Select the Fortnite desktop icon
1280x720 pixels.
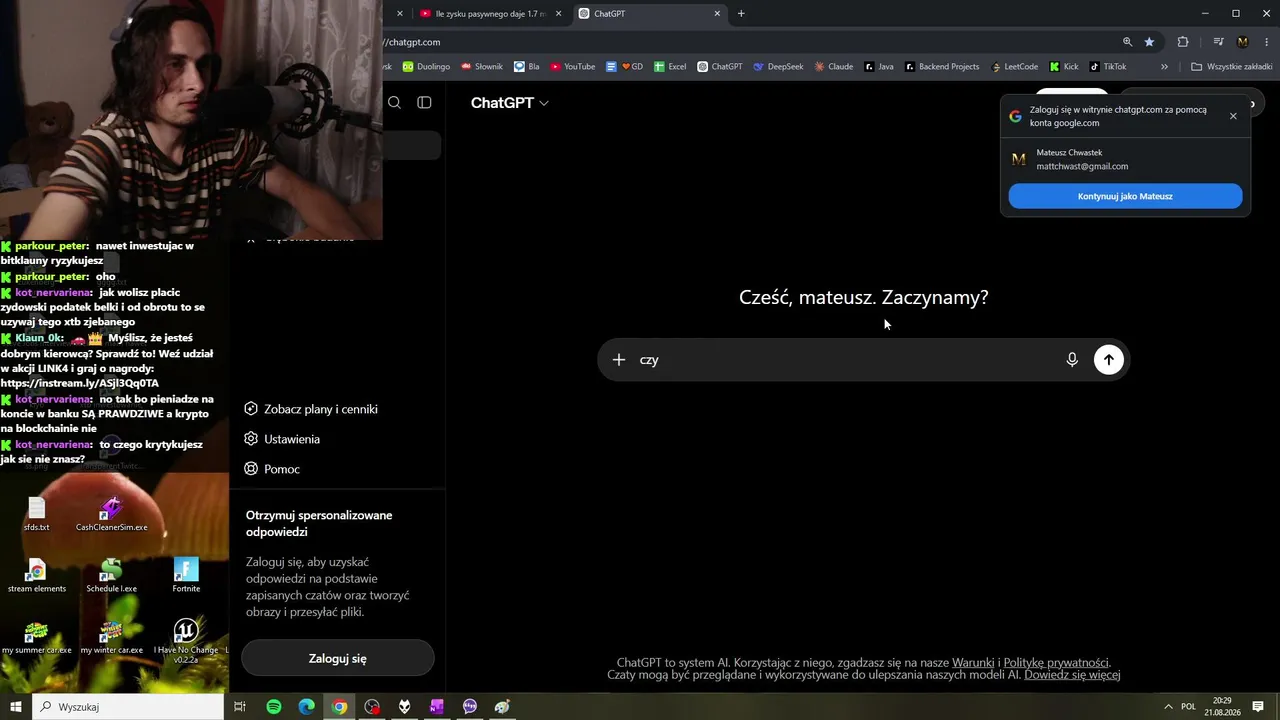(186, 576)
